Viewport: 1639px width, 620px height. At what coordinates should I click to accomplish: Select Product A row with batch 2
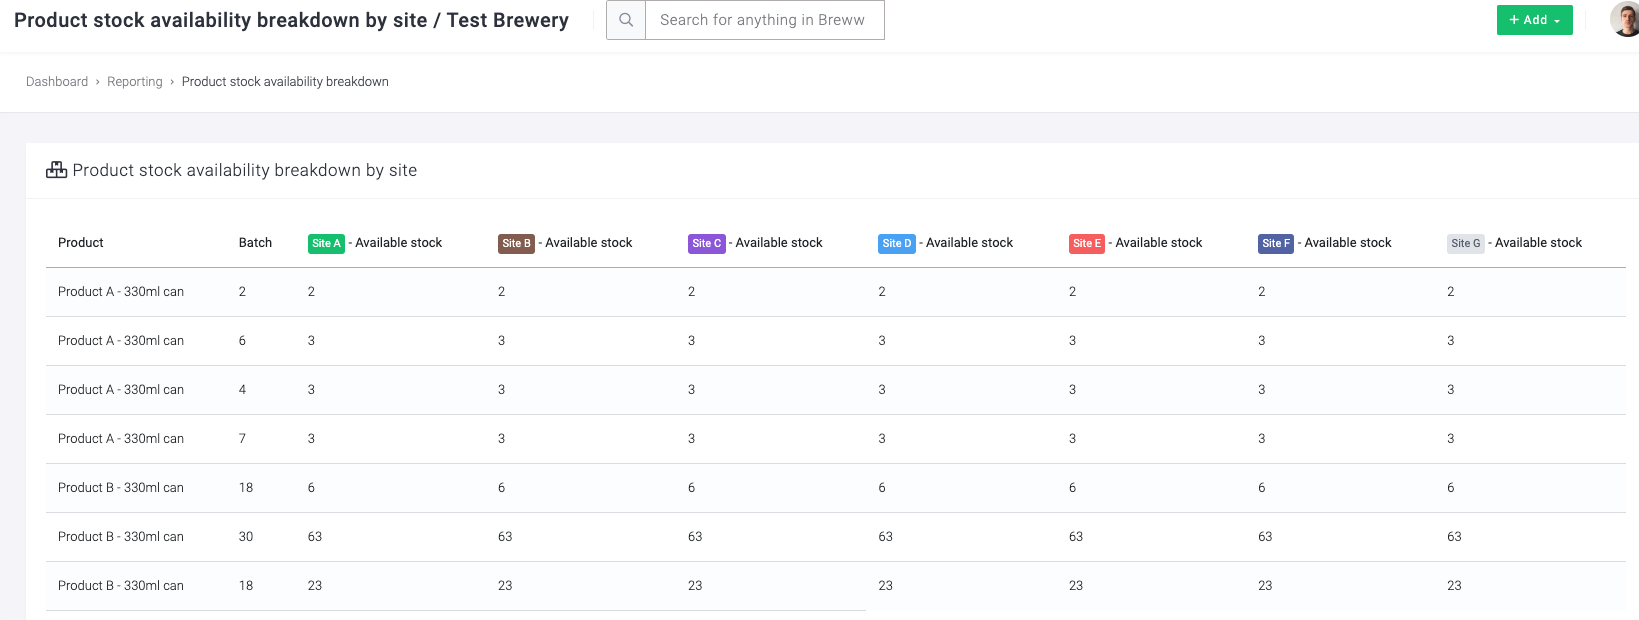point(836,292)
